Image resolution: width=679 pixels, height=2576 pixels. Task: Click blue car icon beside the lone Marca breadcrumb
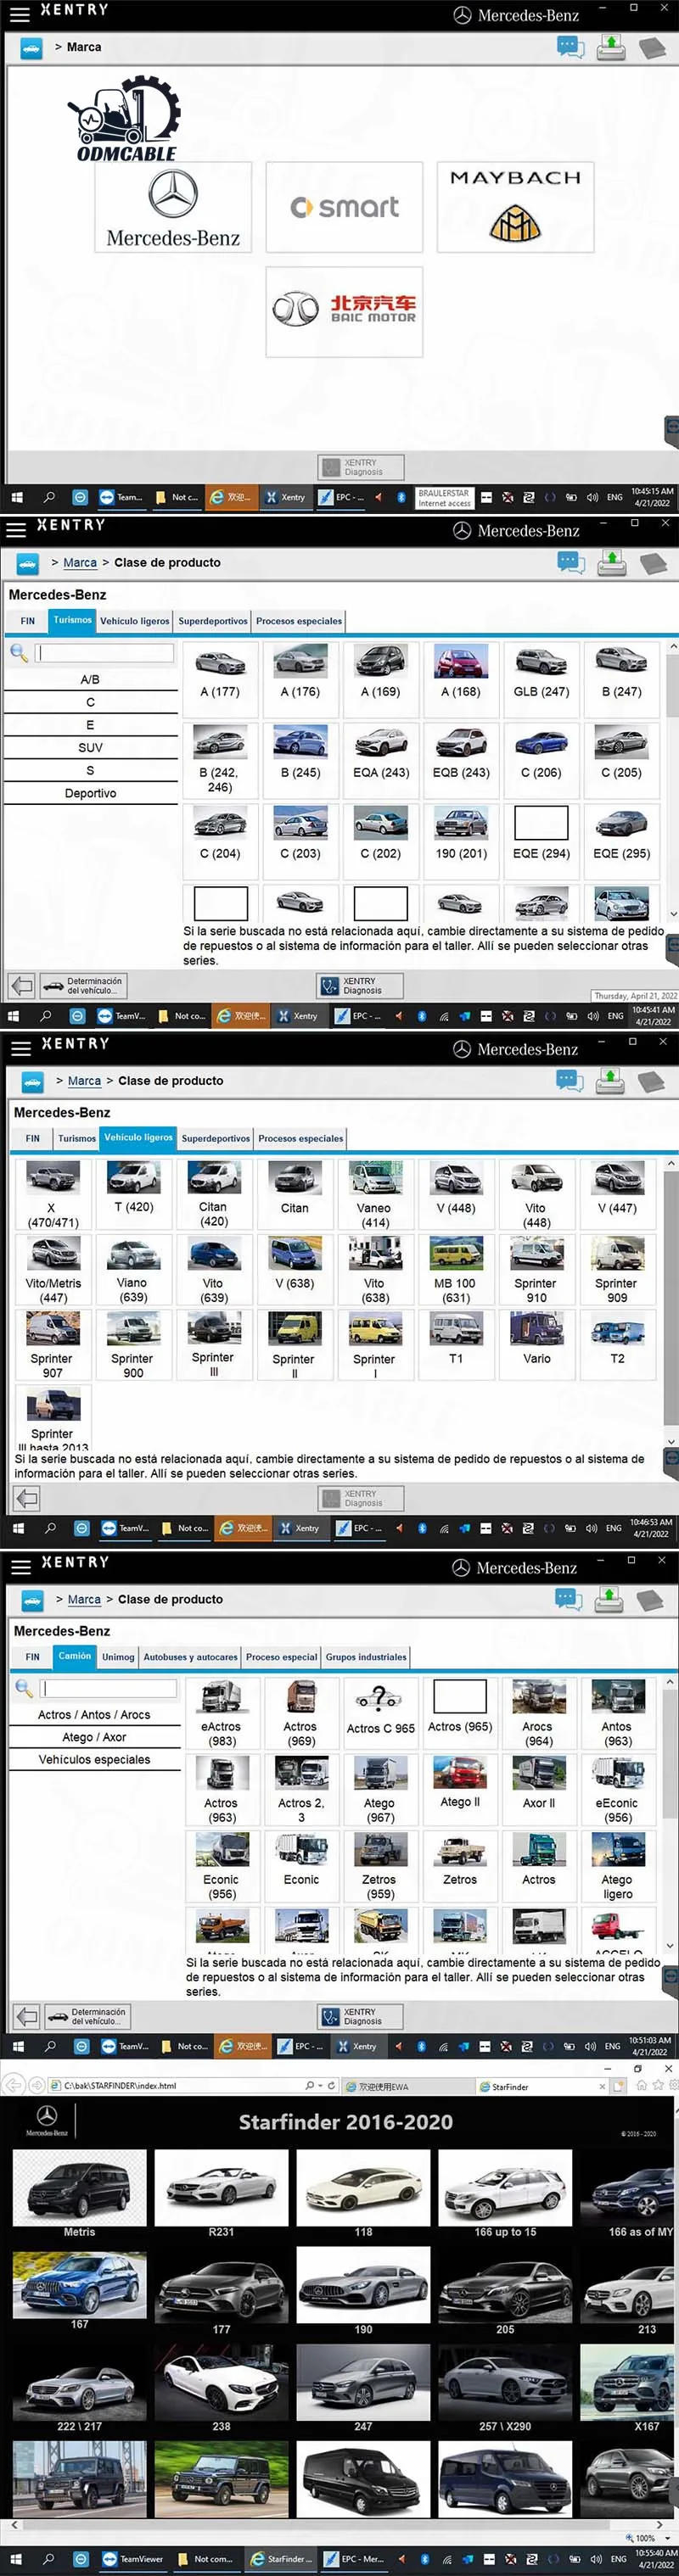tap(31, 47)
